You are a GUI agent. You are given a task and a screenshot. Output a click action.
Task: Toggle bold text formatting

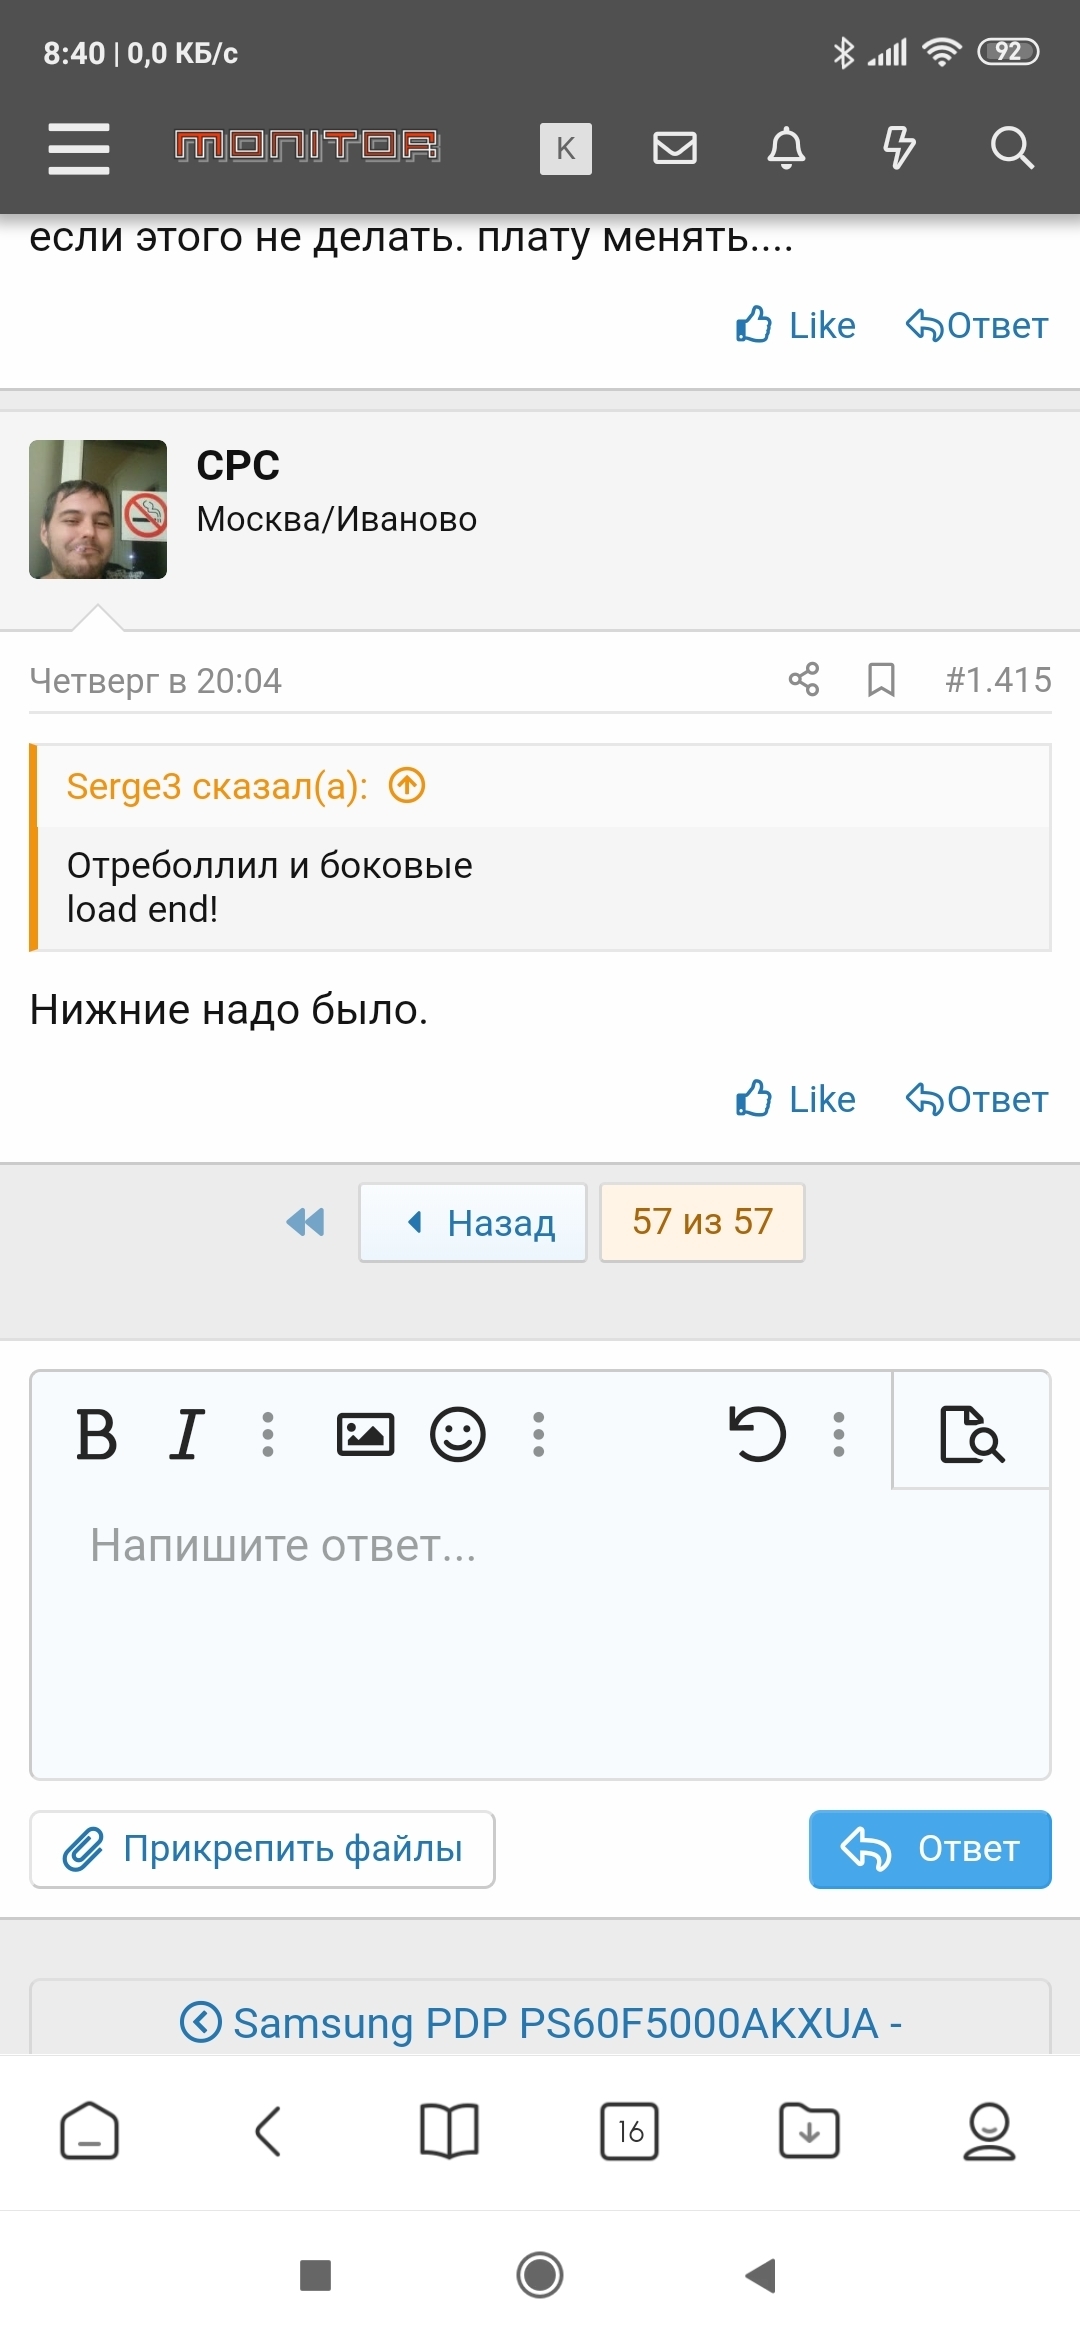click(x=97, y=1435)
